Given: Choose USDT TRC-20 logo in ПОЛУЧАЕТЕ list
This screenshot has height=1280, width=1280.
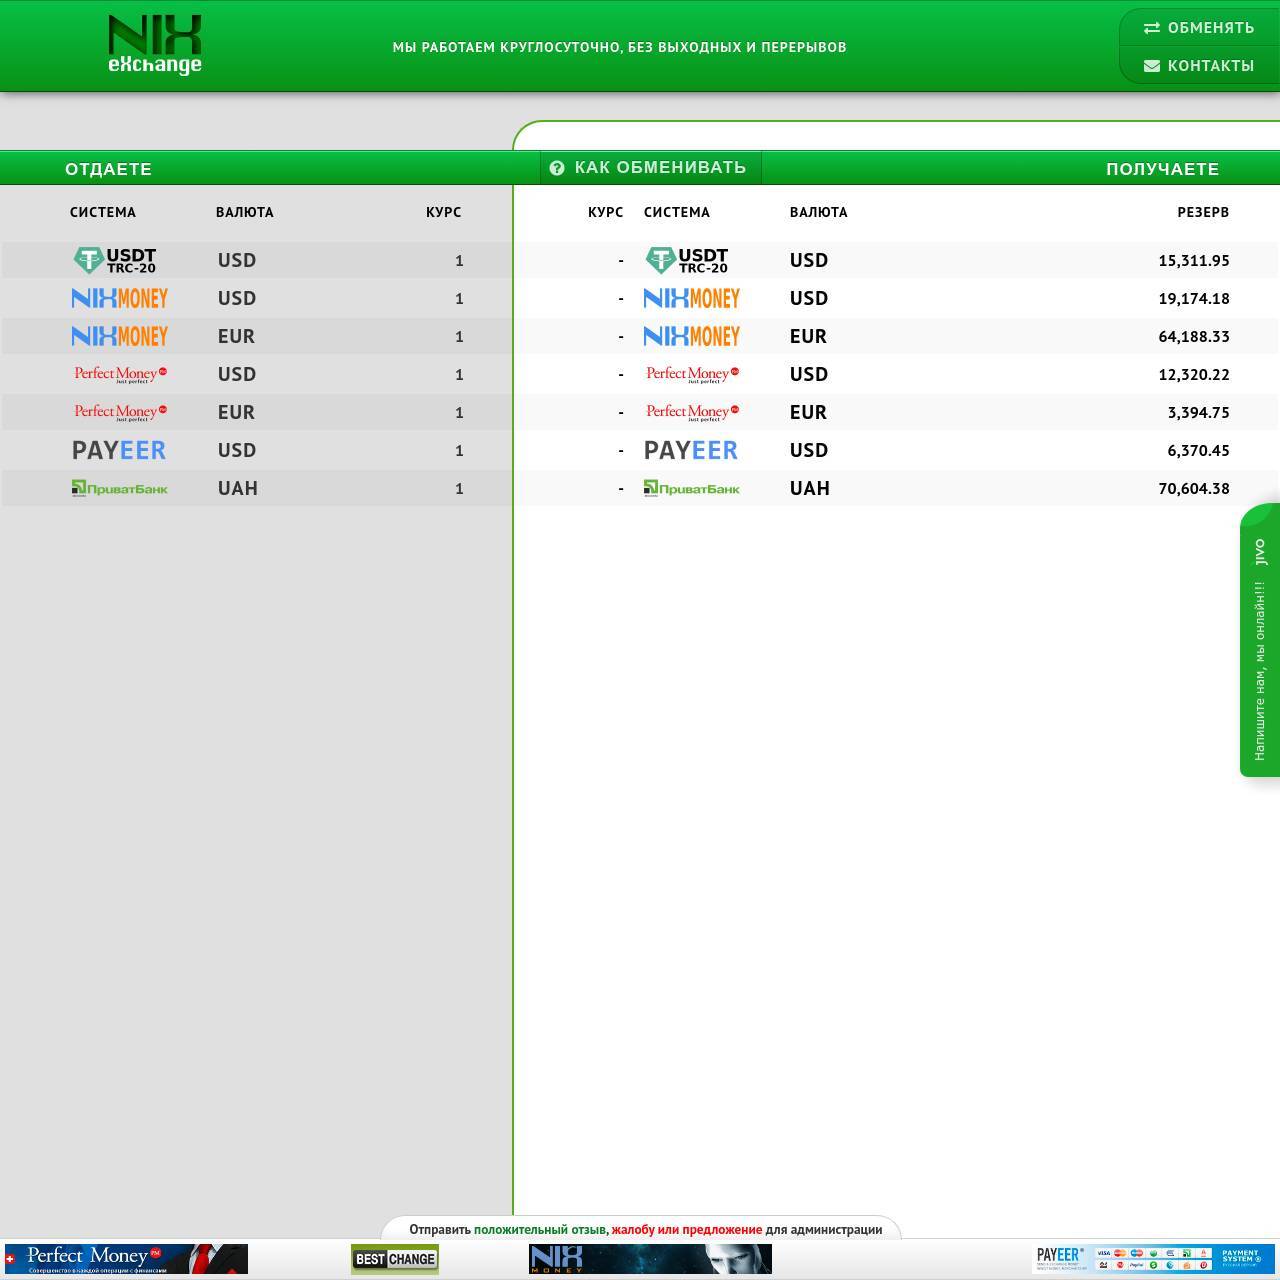Looking at the screenshot, I should pos(687,261).
